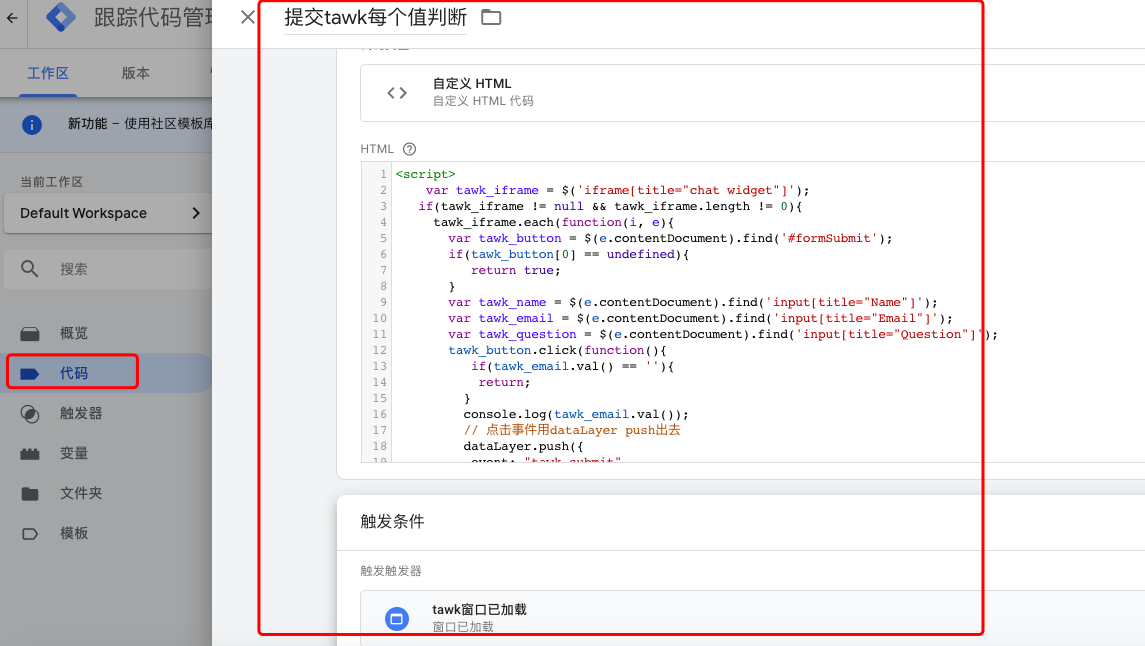Close the tag editor panel

click(x=248, y=17)
